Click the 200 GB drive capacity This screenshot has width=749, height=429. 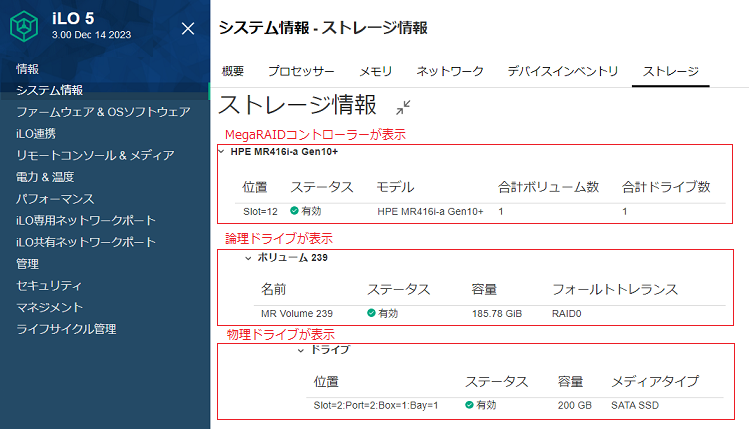[575, 405]
